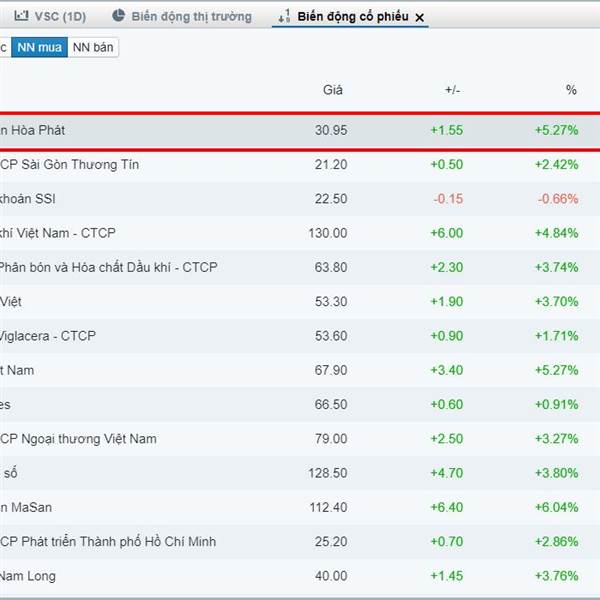Select the khoán SSI row

pyautogui.click(x=300, y=199)
